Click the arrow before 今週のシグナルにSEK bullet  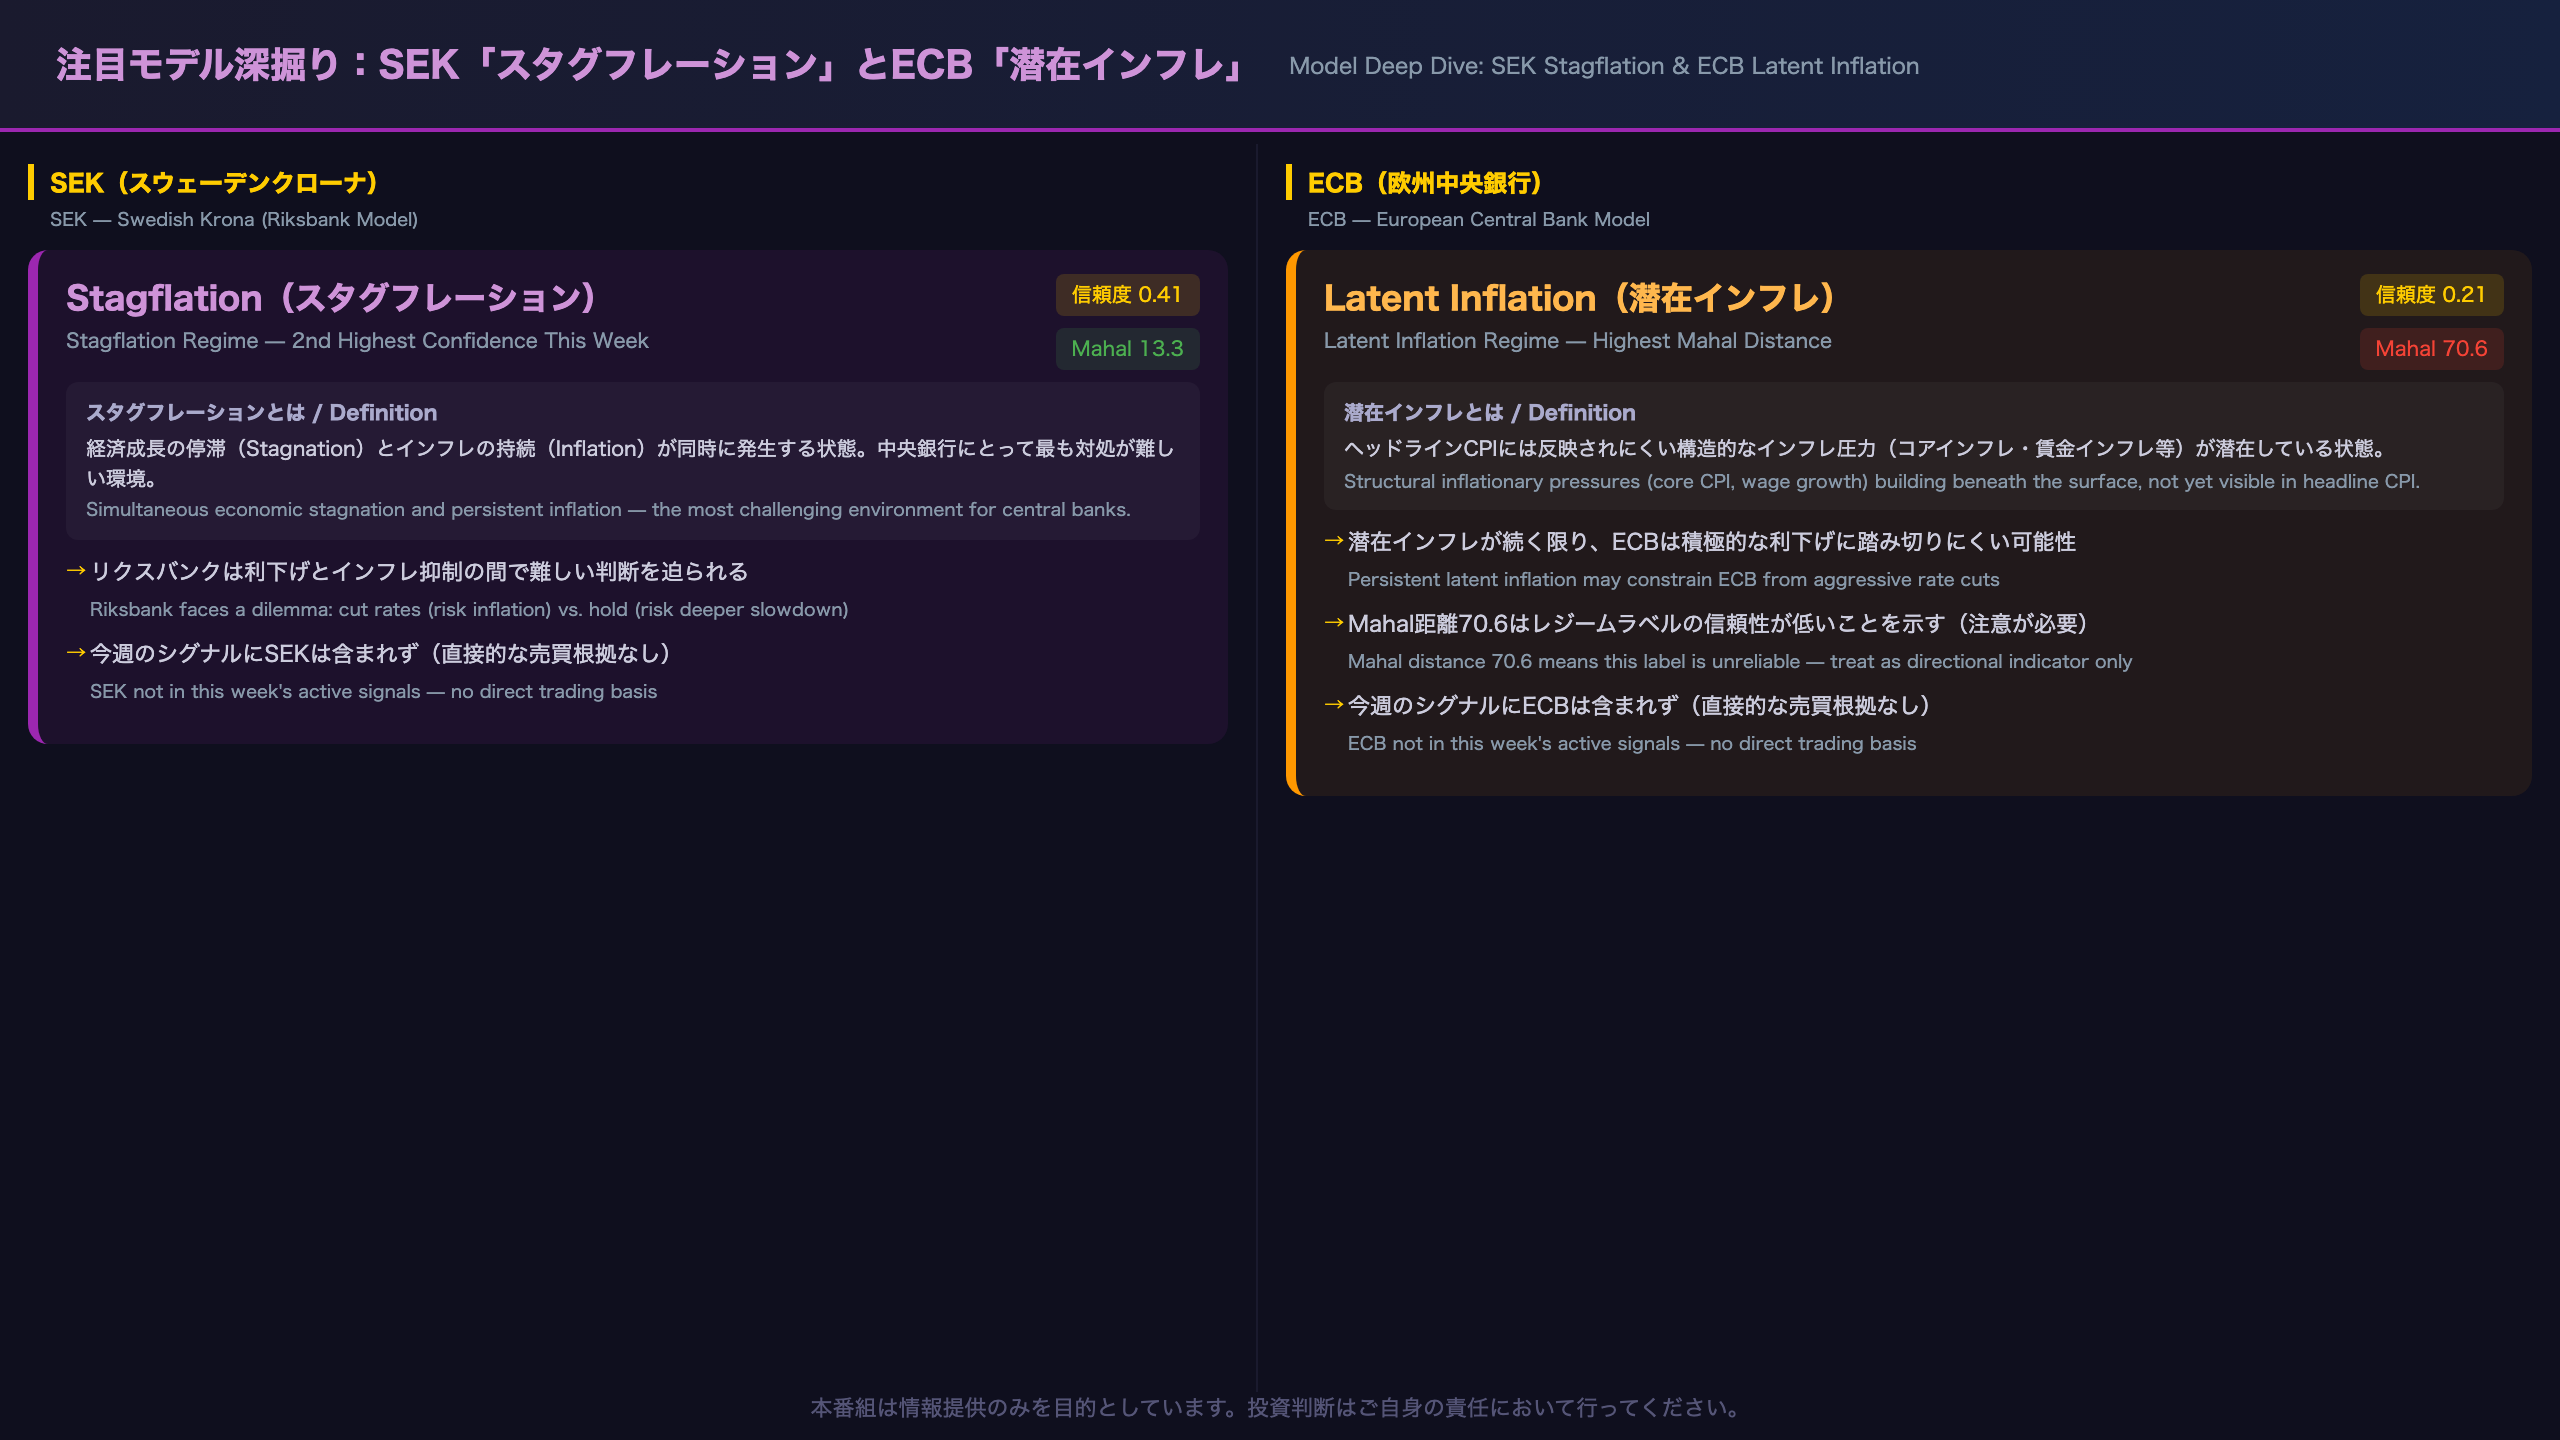(76, 653)
